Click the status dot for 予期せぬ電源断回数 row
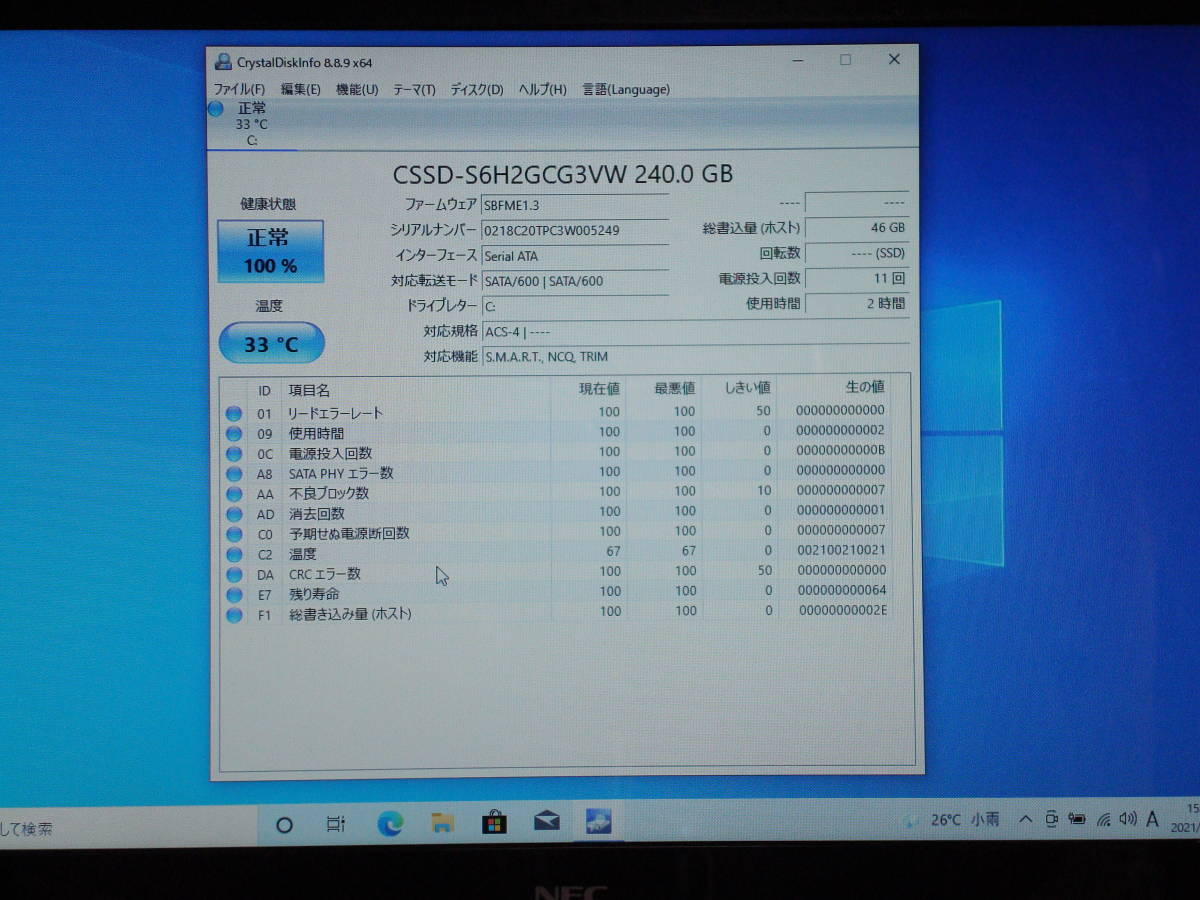Viewport: 1200px width, 900px height. click(x=234, y=533)
